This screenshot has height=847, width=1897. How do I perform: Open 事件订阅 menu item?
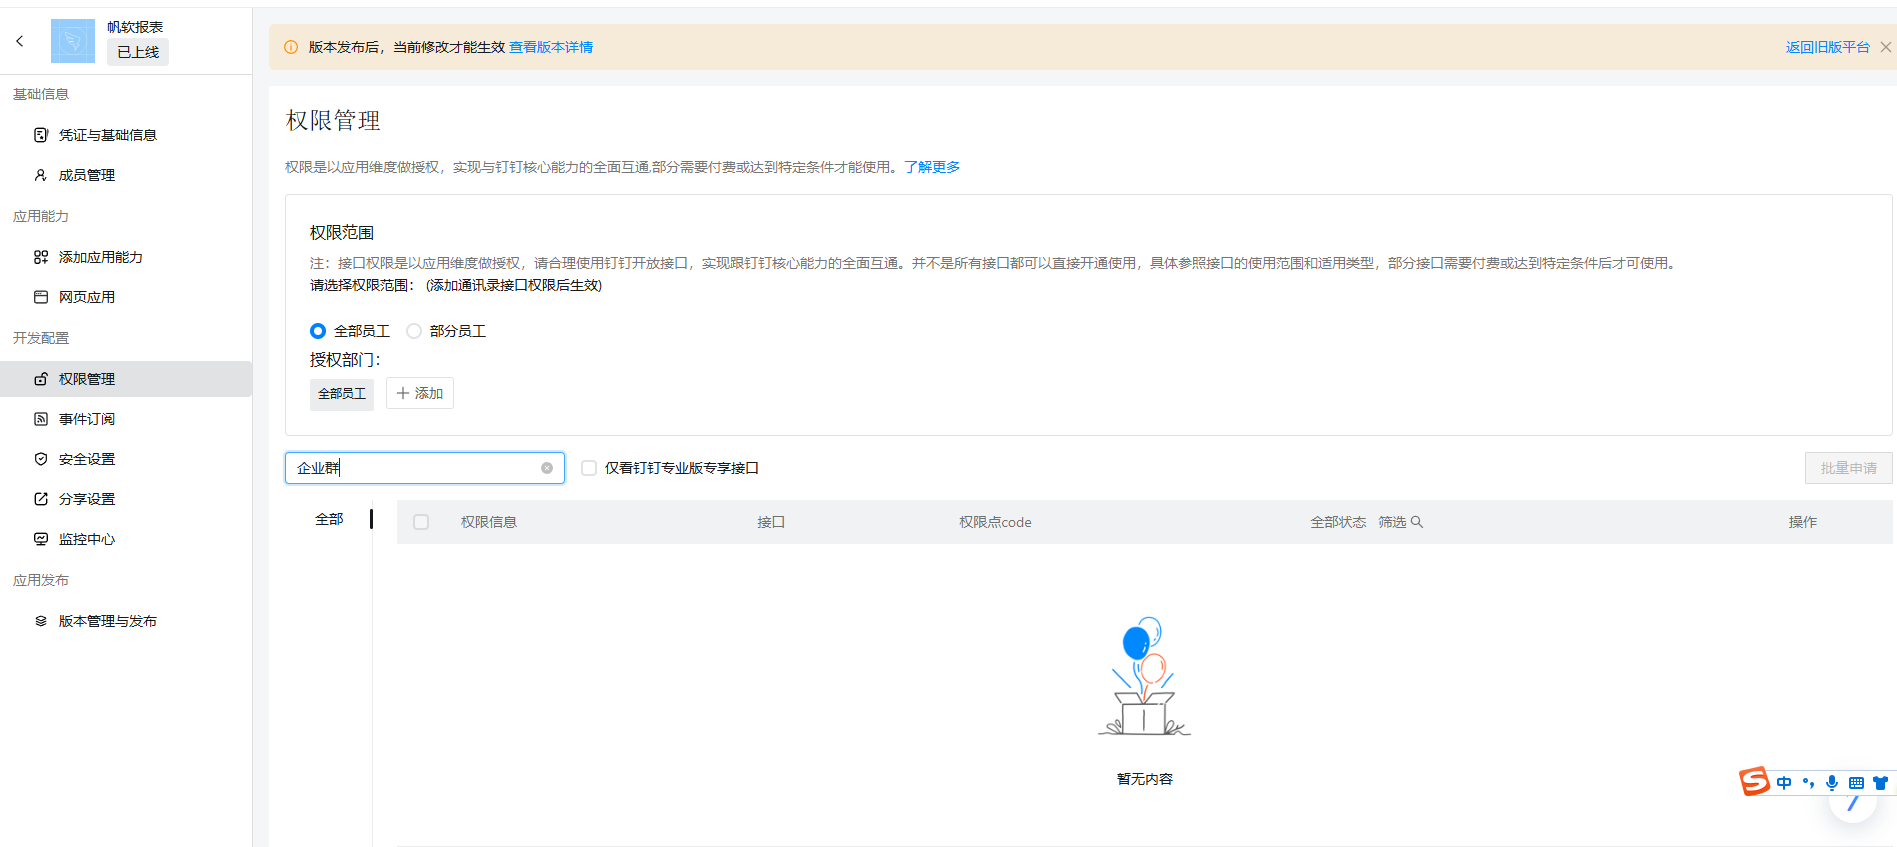pos(126,419)
